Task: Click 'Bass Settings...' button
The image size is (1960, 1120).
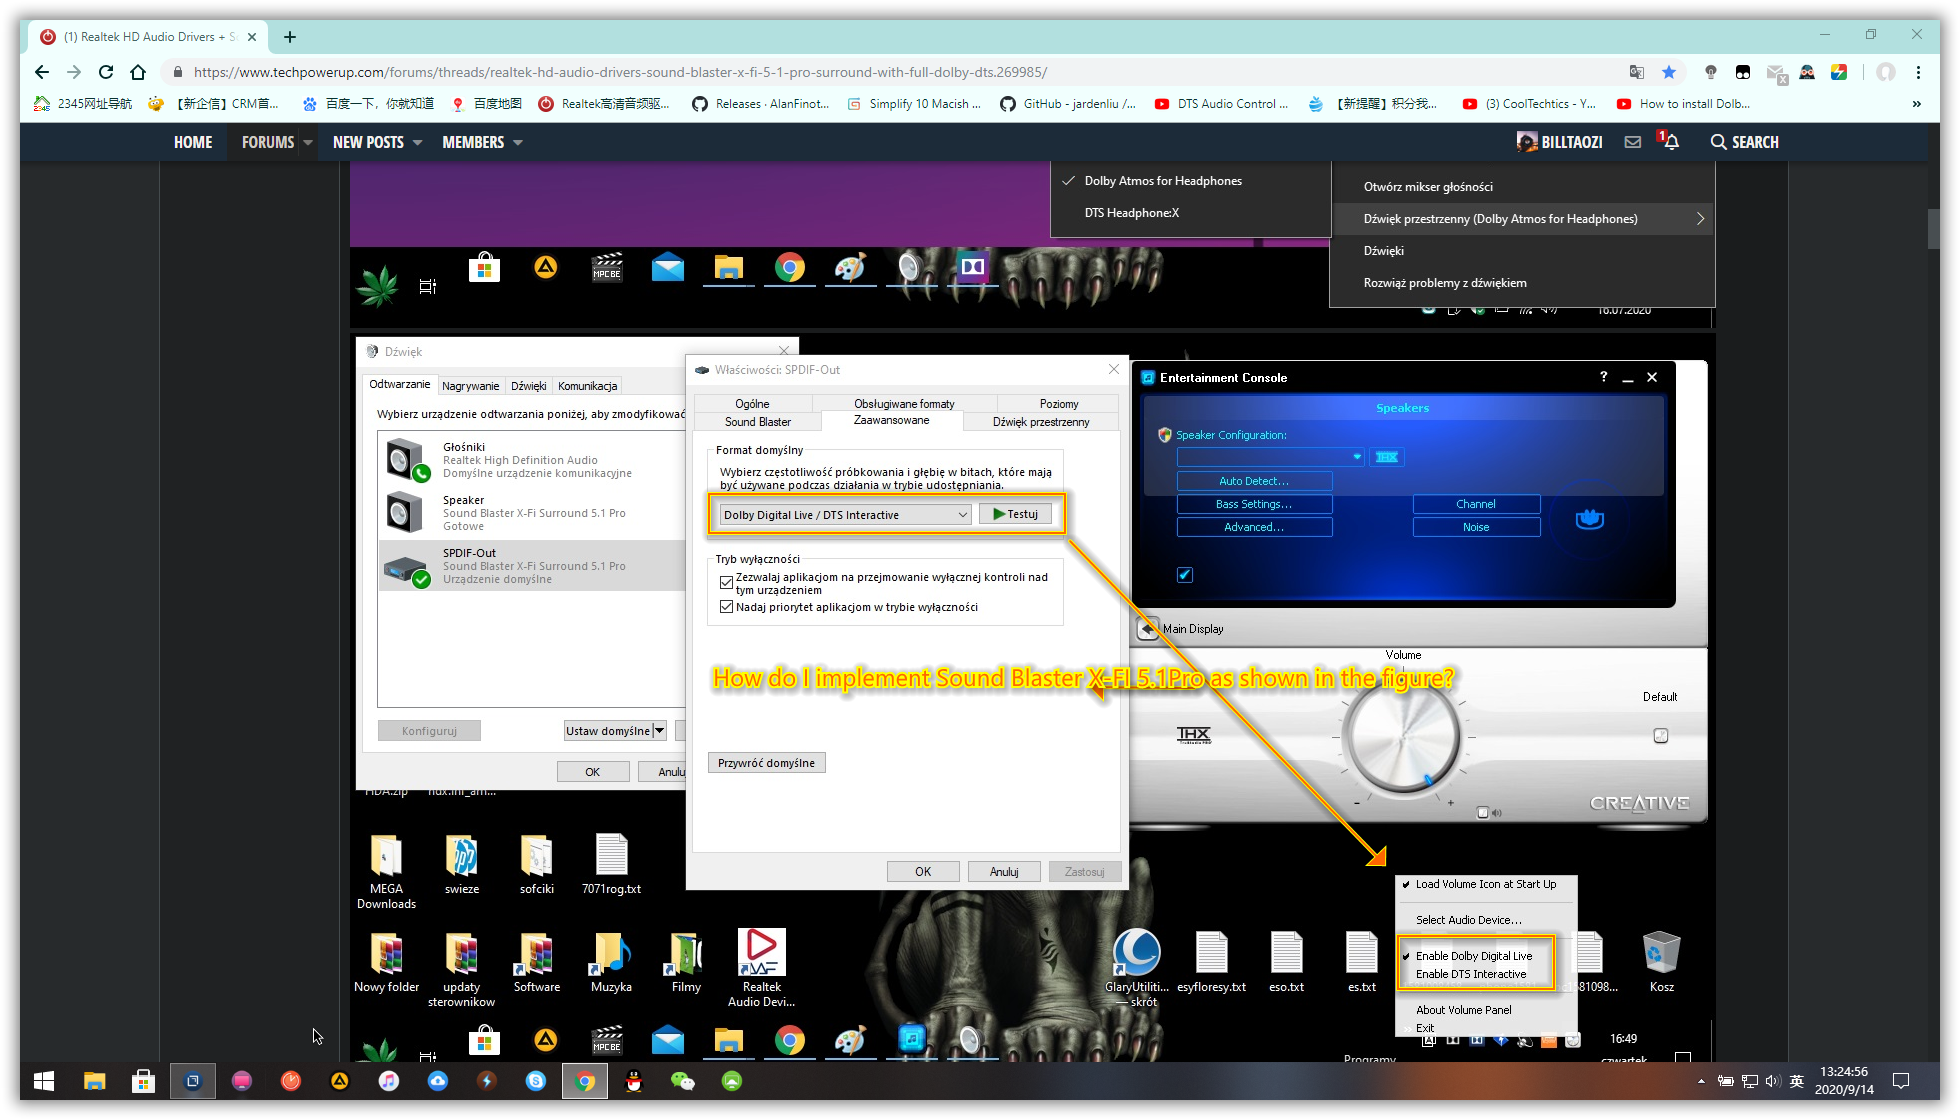Action: pos(1254,504)
